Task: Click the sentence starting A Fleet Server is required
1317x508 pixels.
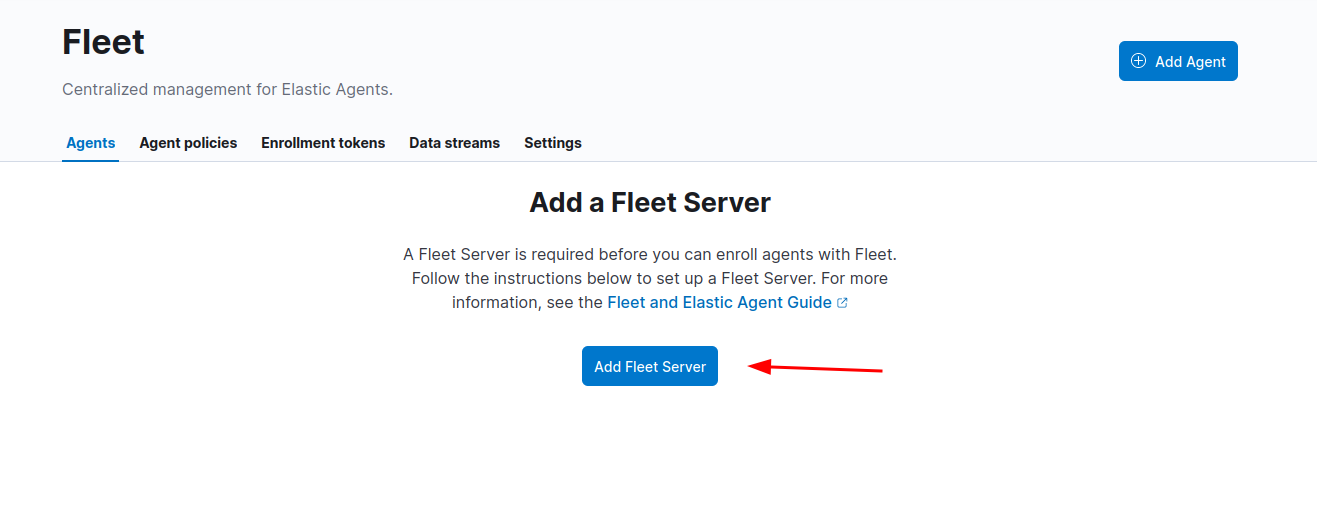Action: coord(650,254)
